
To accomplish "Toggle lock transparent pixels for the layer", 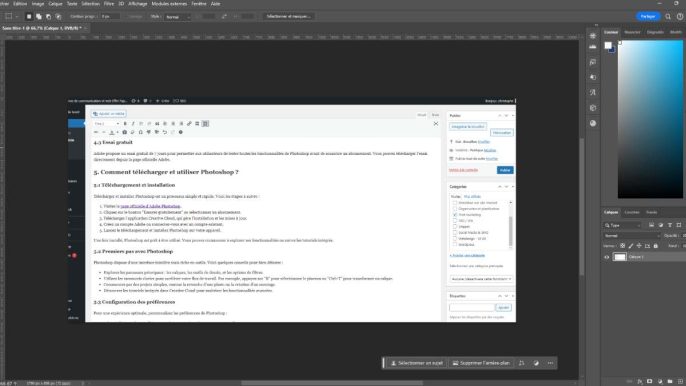I will [x=623, y=246].
